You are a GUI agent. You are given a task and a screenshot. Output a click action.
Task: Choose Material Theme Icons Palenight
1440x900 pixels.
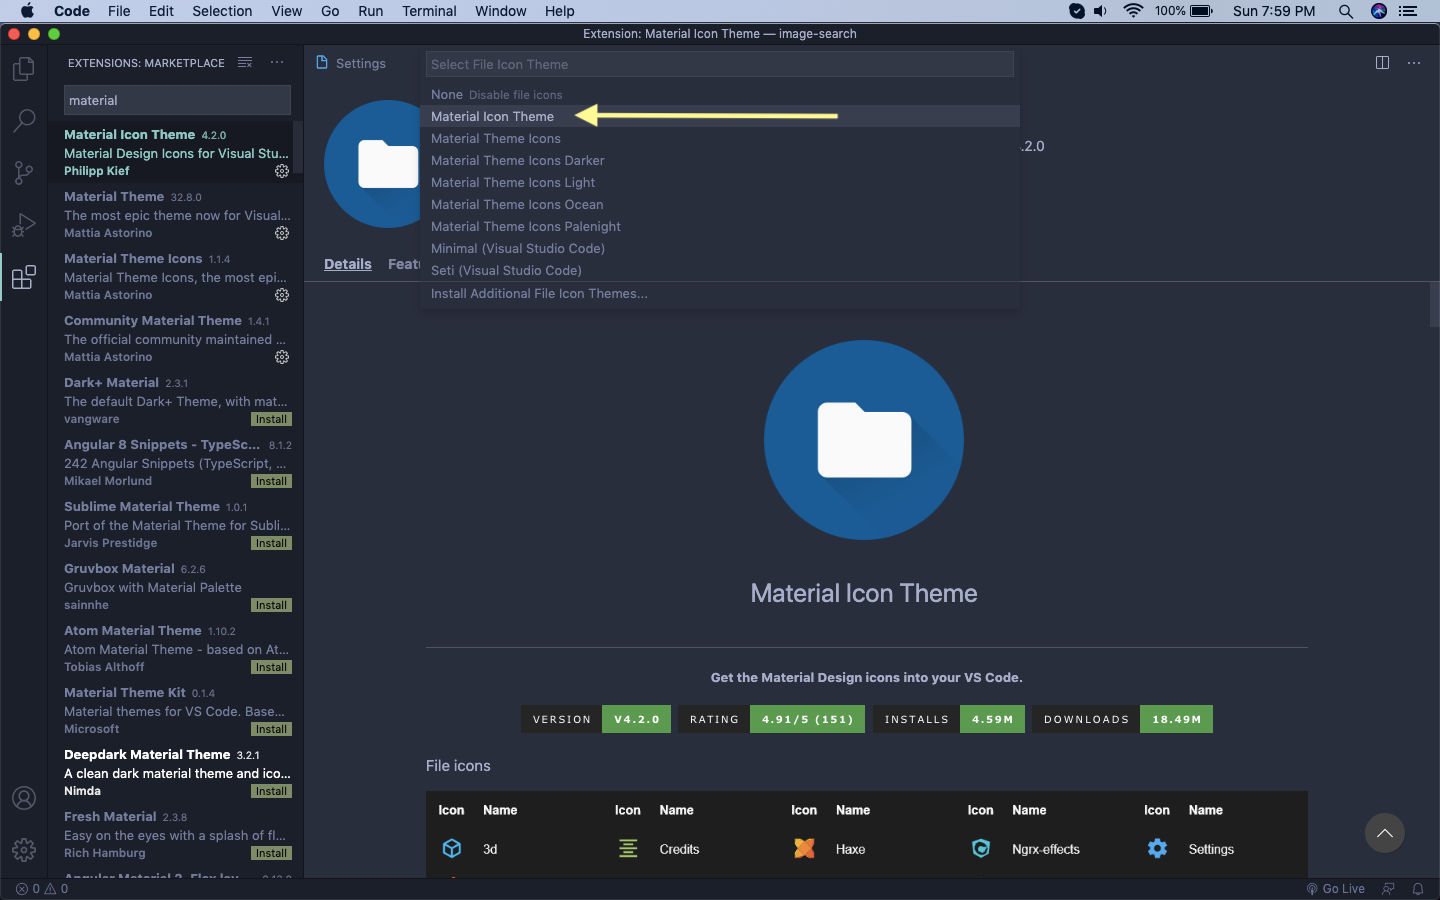point(720,226)
